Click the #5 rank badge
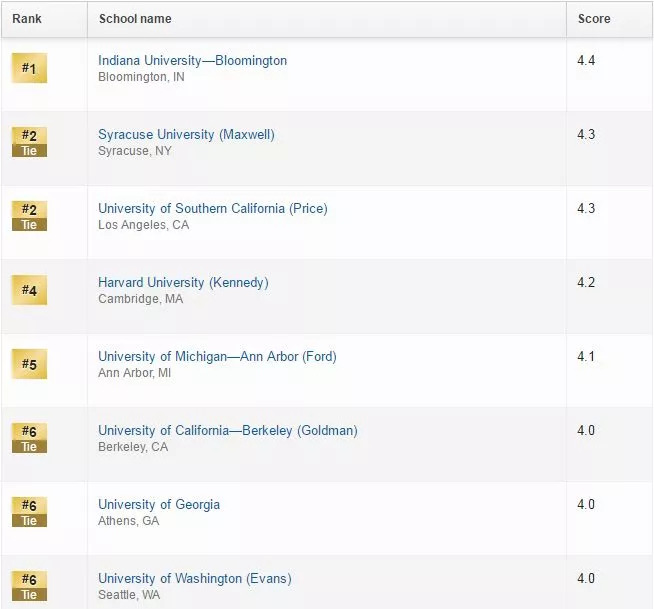Image resolution: width=654 pixels, height=609 pixels. 29,364
